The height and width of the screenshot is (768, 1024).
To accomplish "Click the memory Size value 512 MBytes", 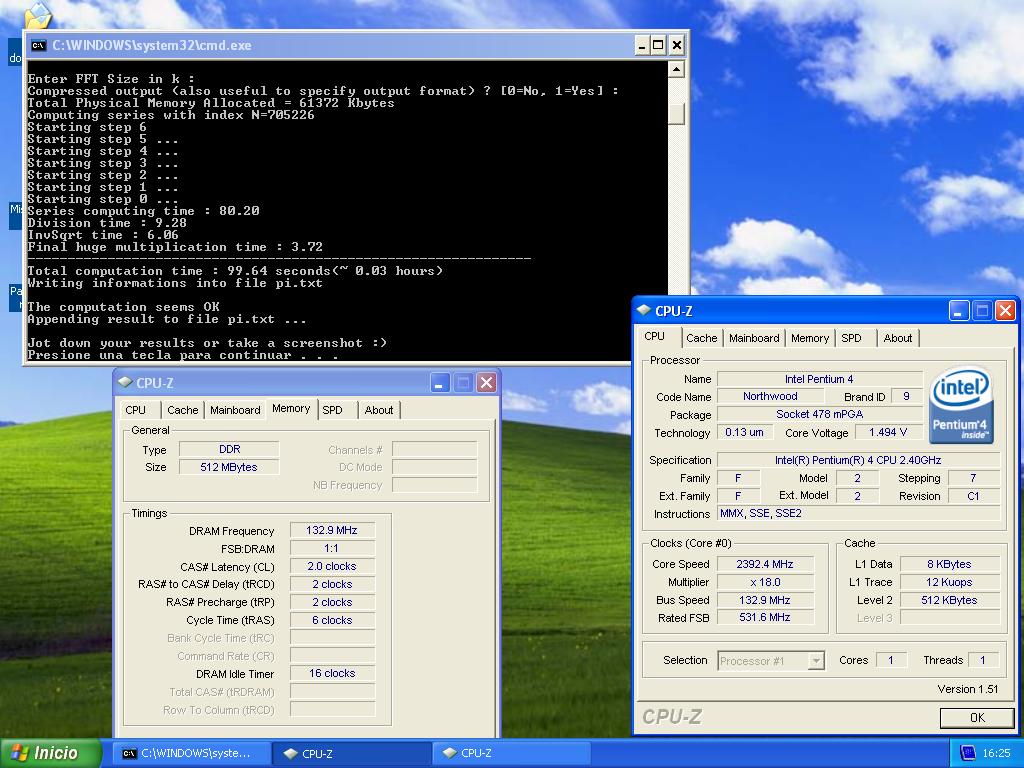I will [x=229, y=467].
